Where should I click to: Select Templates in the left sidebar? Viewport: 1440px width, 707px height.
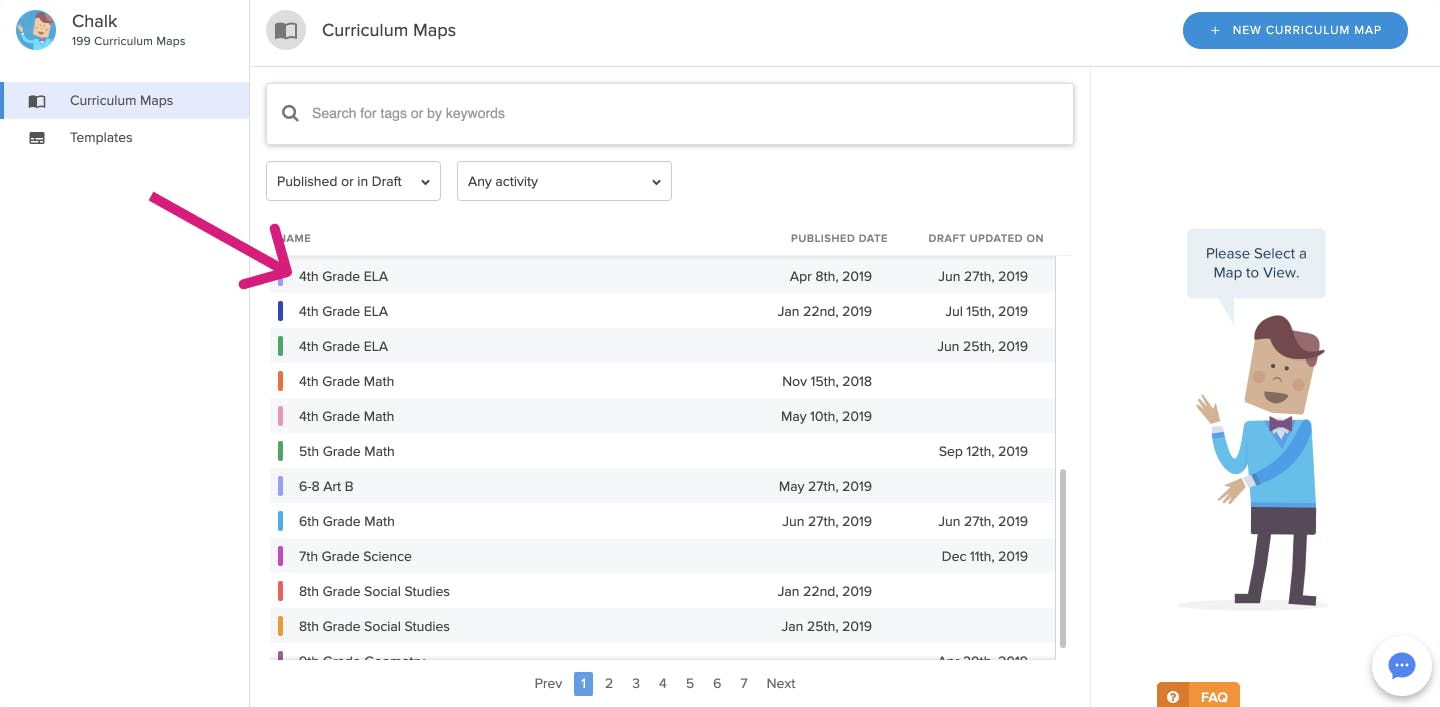101,138
